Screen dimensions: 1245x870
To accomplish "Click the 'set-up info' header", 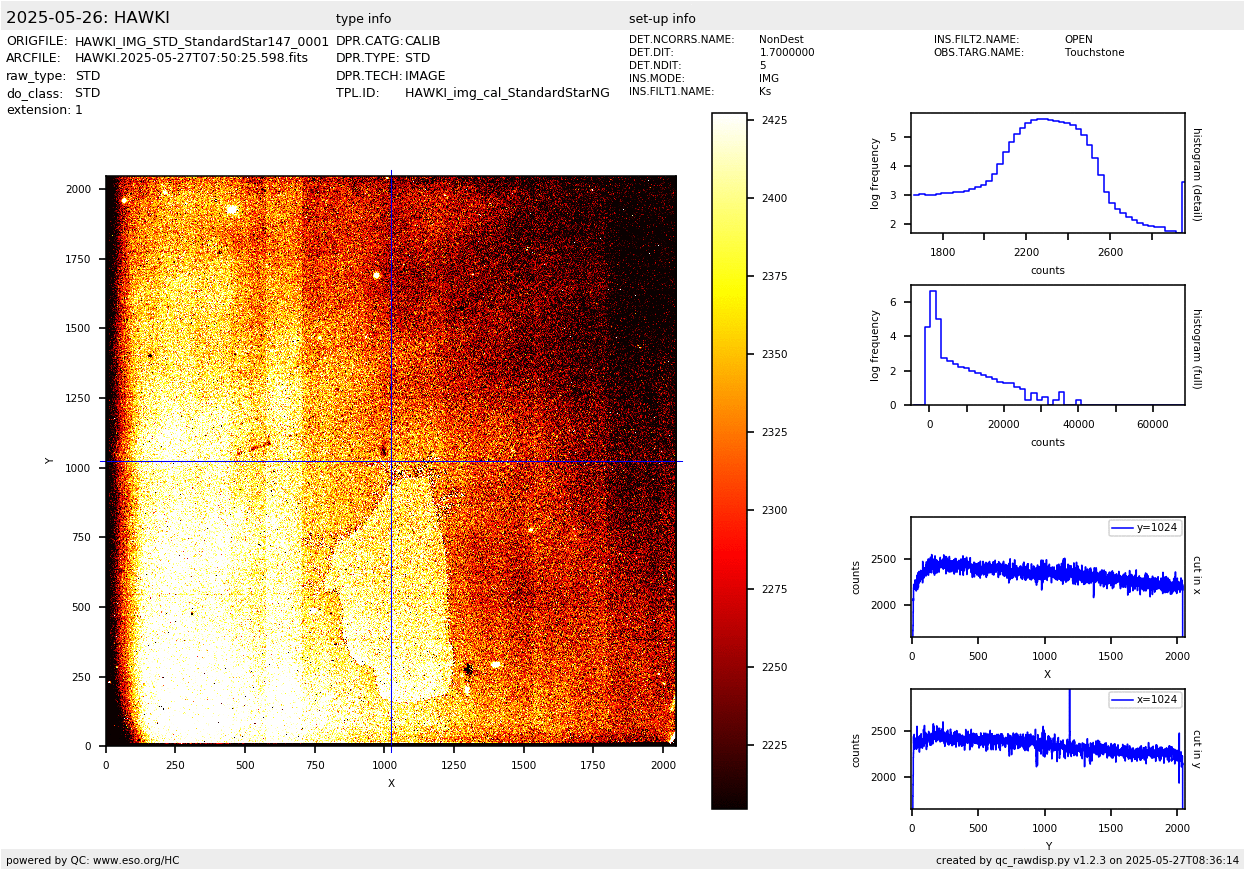I will pyautogui.click(x=662, y=19).
